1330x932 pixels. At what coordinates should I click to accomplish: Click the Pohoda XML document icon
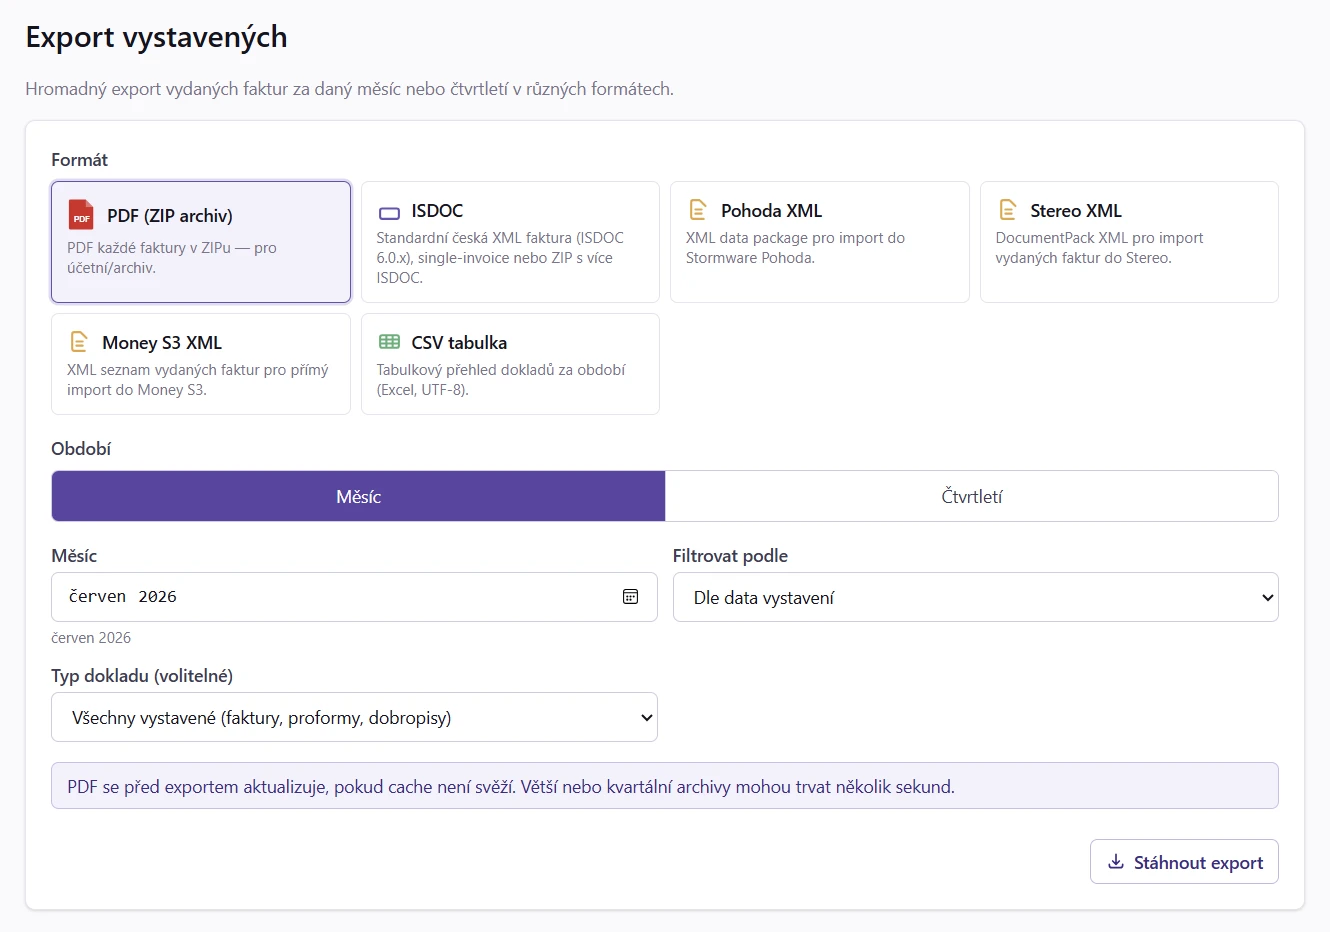(698, 210)
